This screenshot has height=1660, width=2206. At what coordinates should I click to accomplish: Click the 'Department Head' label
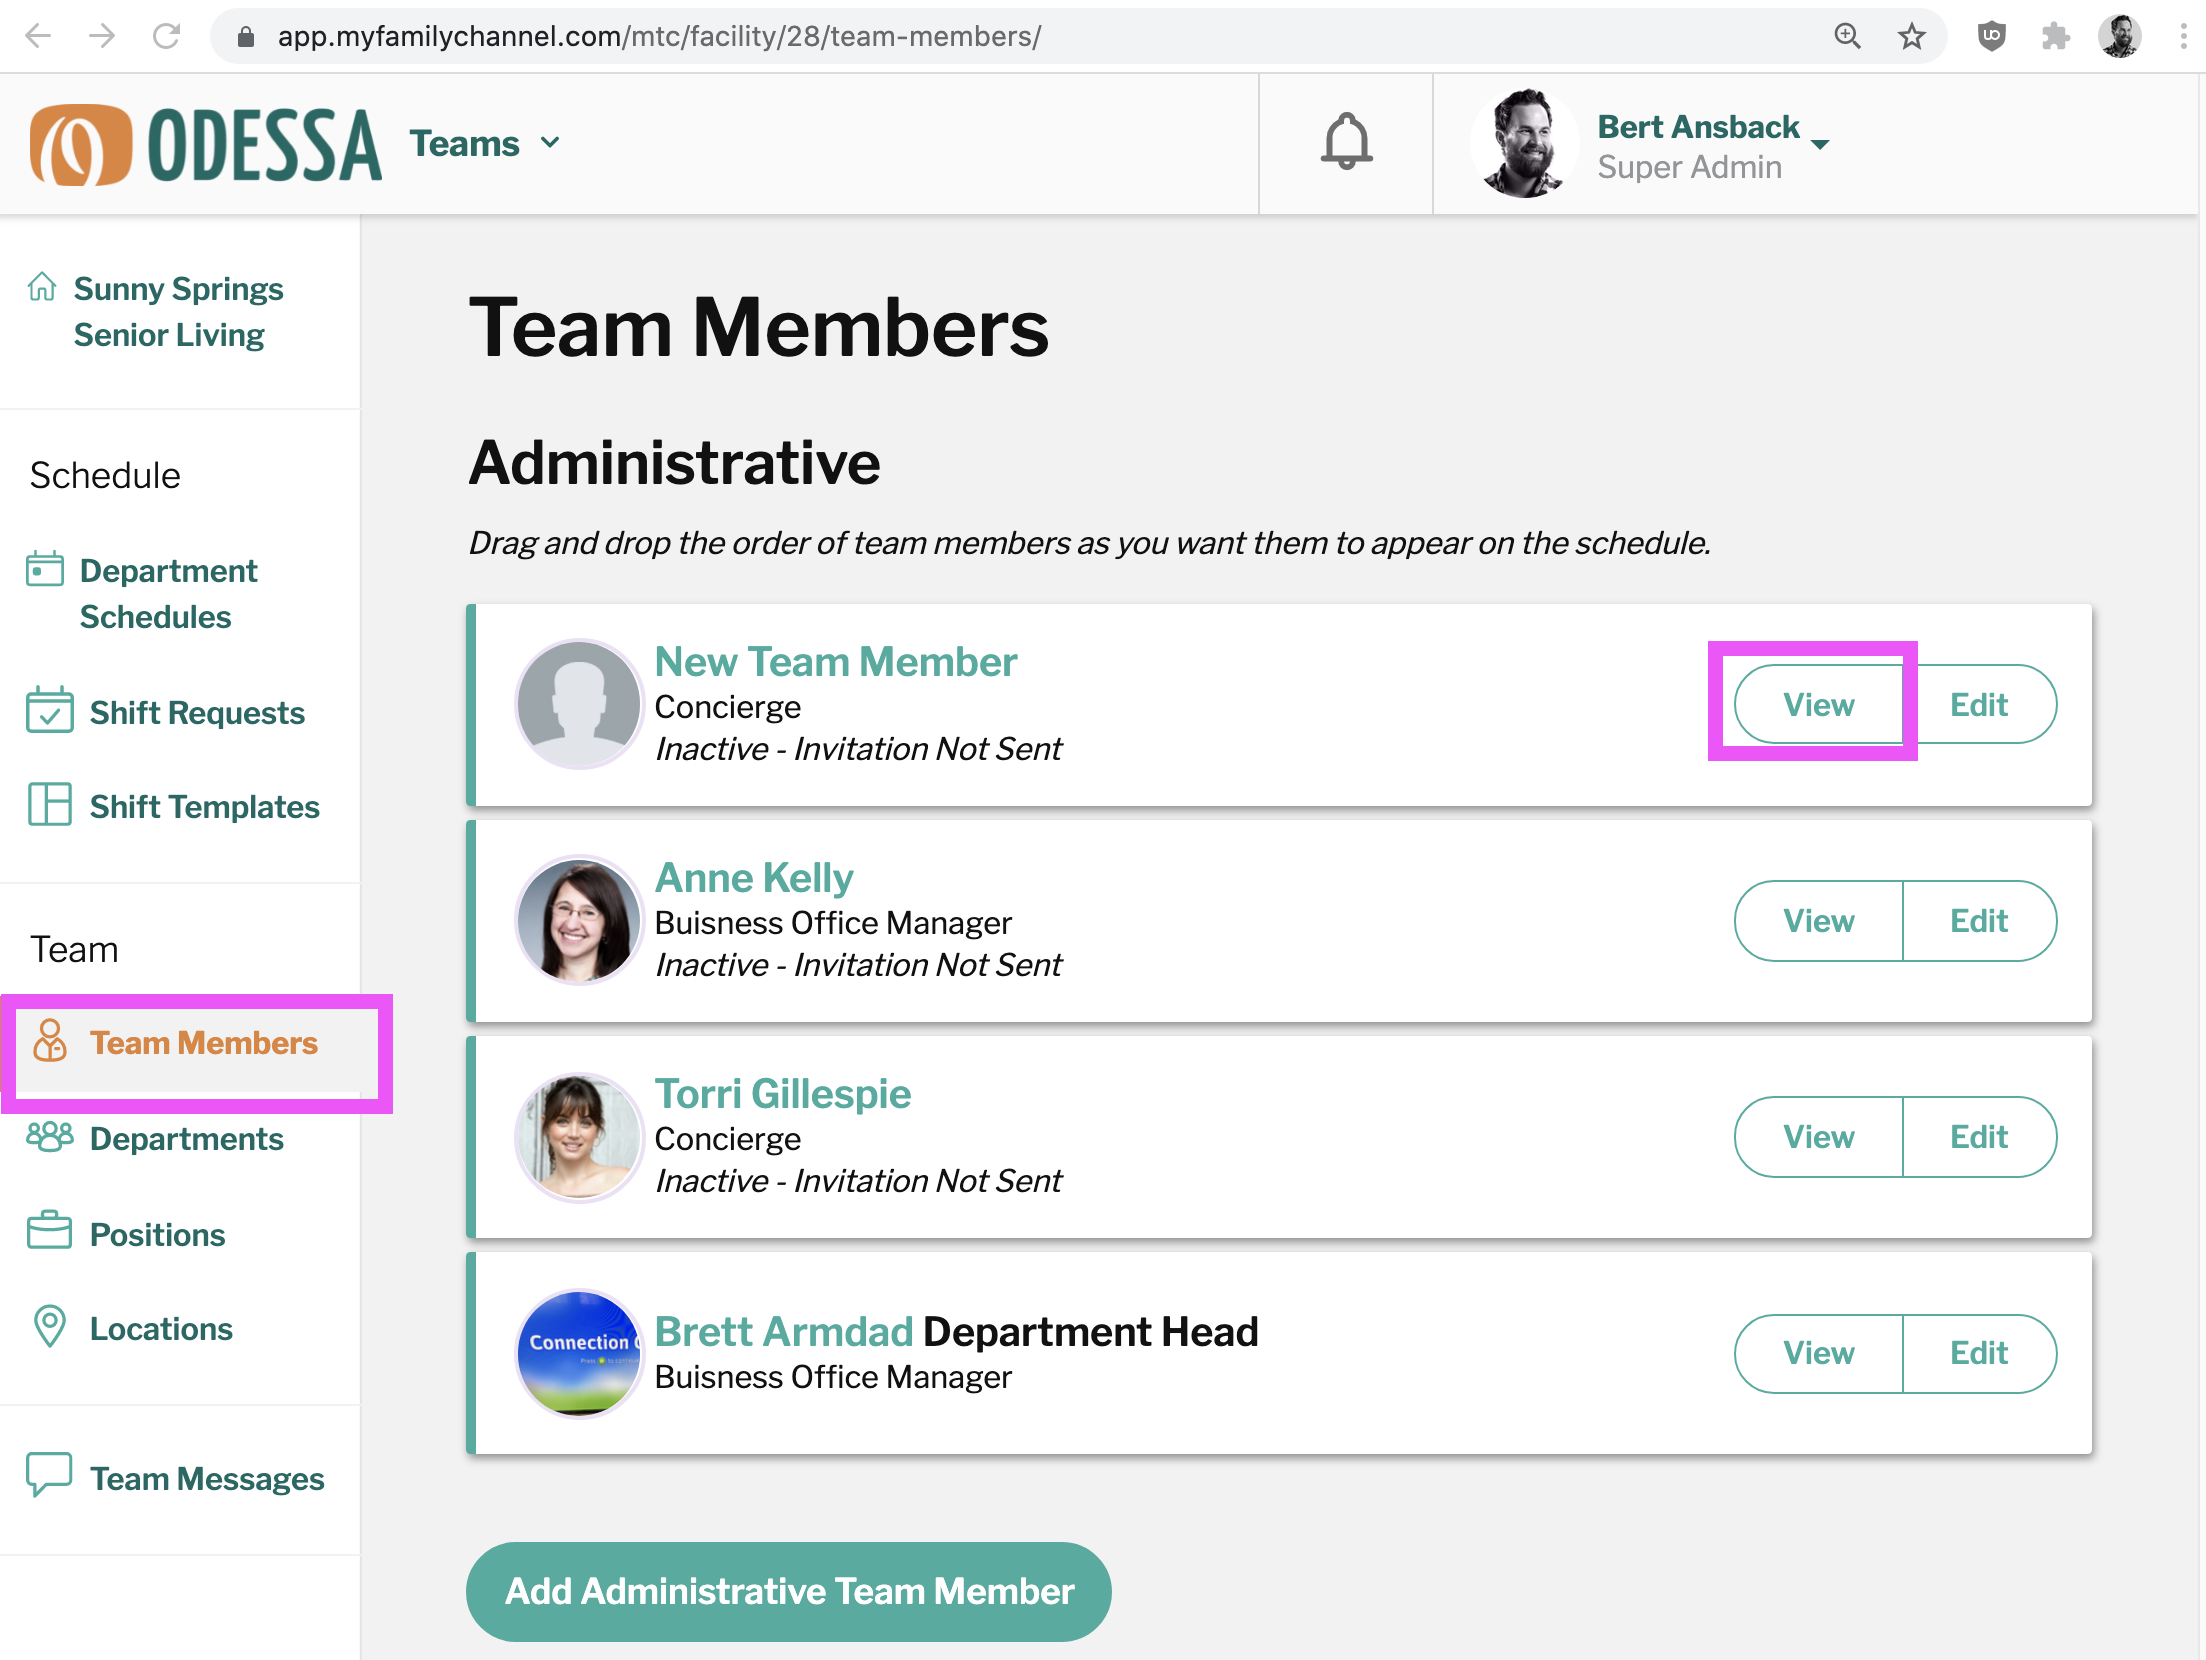tap(1090, 1331)
